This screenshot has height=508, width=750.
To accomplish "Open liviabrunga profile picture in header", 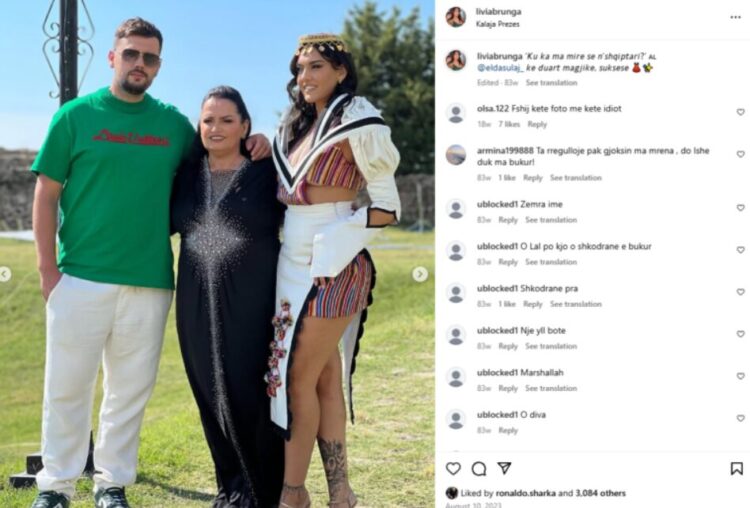I will 456,17.
